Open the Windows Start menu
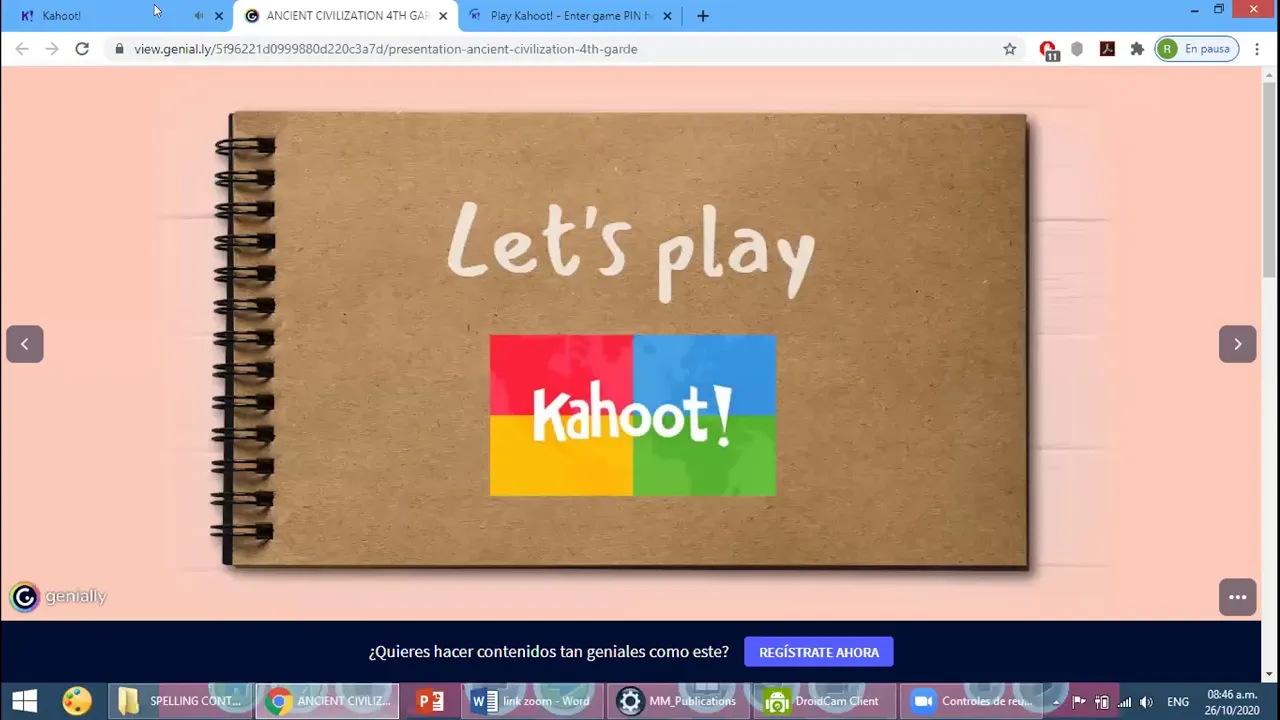Viewport: 1280px width, 720px height. pyautogui.click(x=24, y=701)
